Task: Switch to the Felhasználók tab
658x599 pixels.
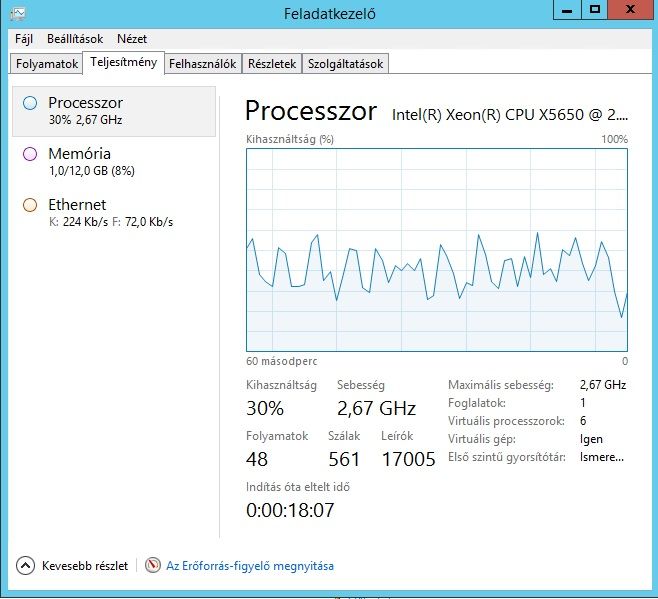Action: [x=203, y=64]
